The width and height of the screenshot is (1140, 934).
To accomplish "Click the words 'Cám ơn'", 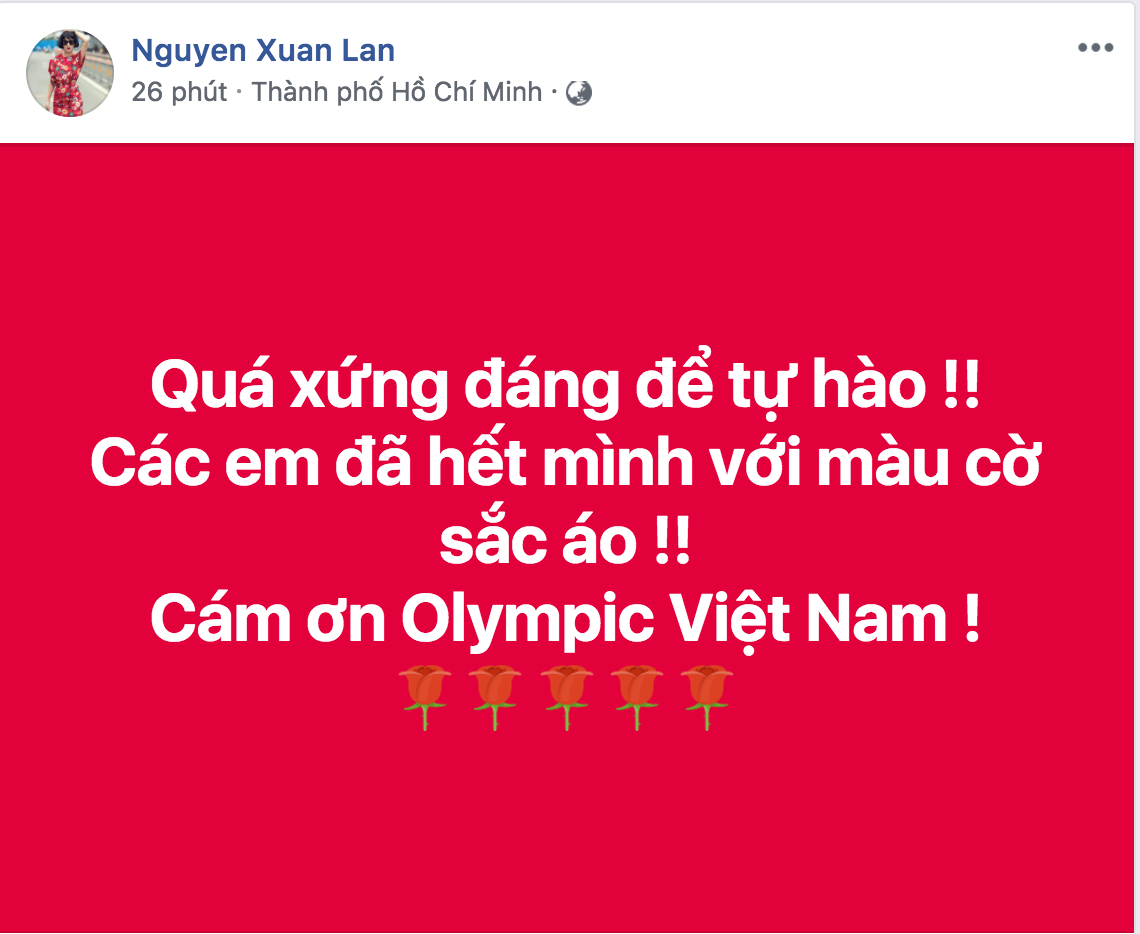I will [268, 619].
